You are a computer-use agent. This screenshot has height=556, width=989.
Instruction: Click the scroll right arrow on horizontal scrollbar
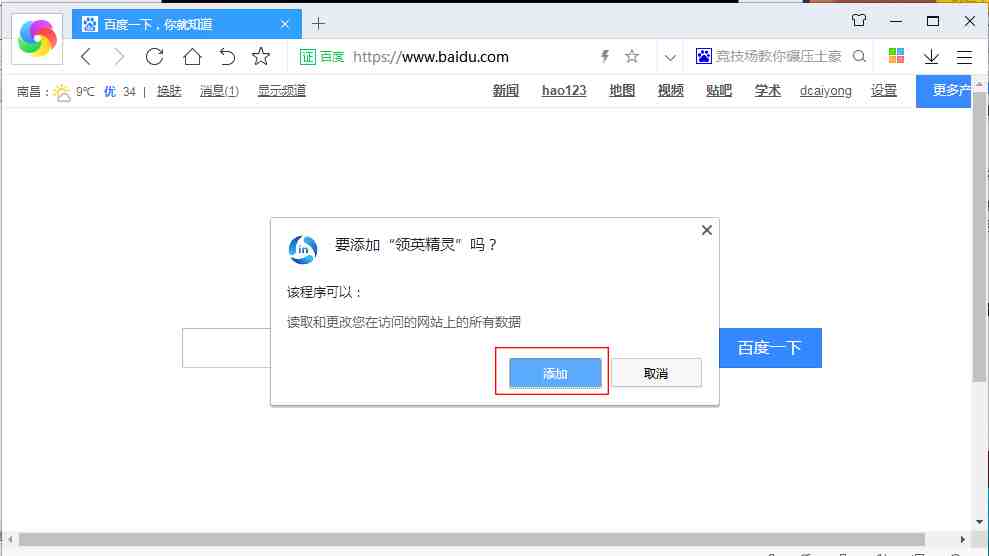(x=963, y=540)
